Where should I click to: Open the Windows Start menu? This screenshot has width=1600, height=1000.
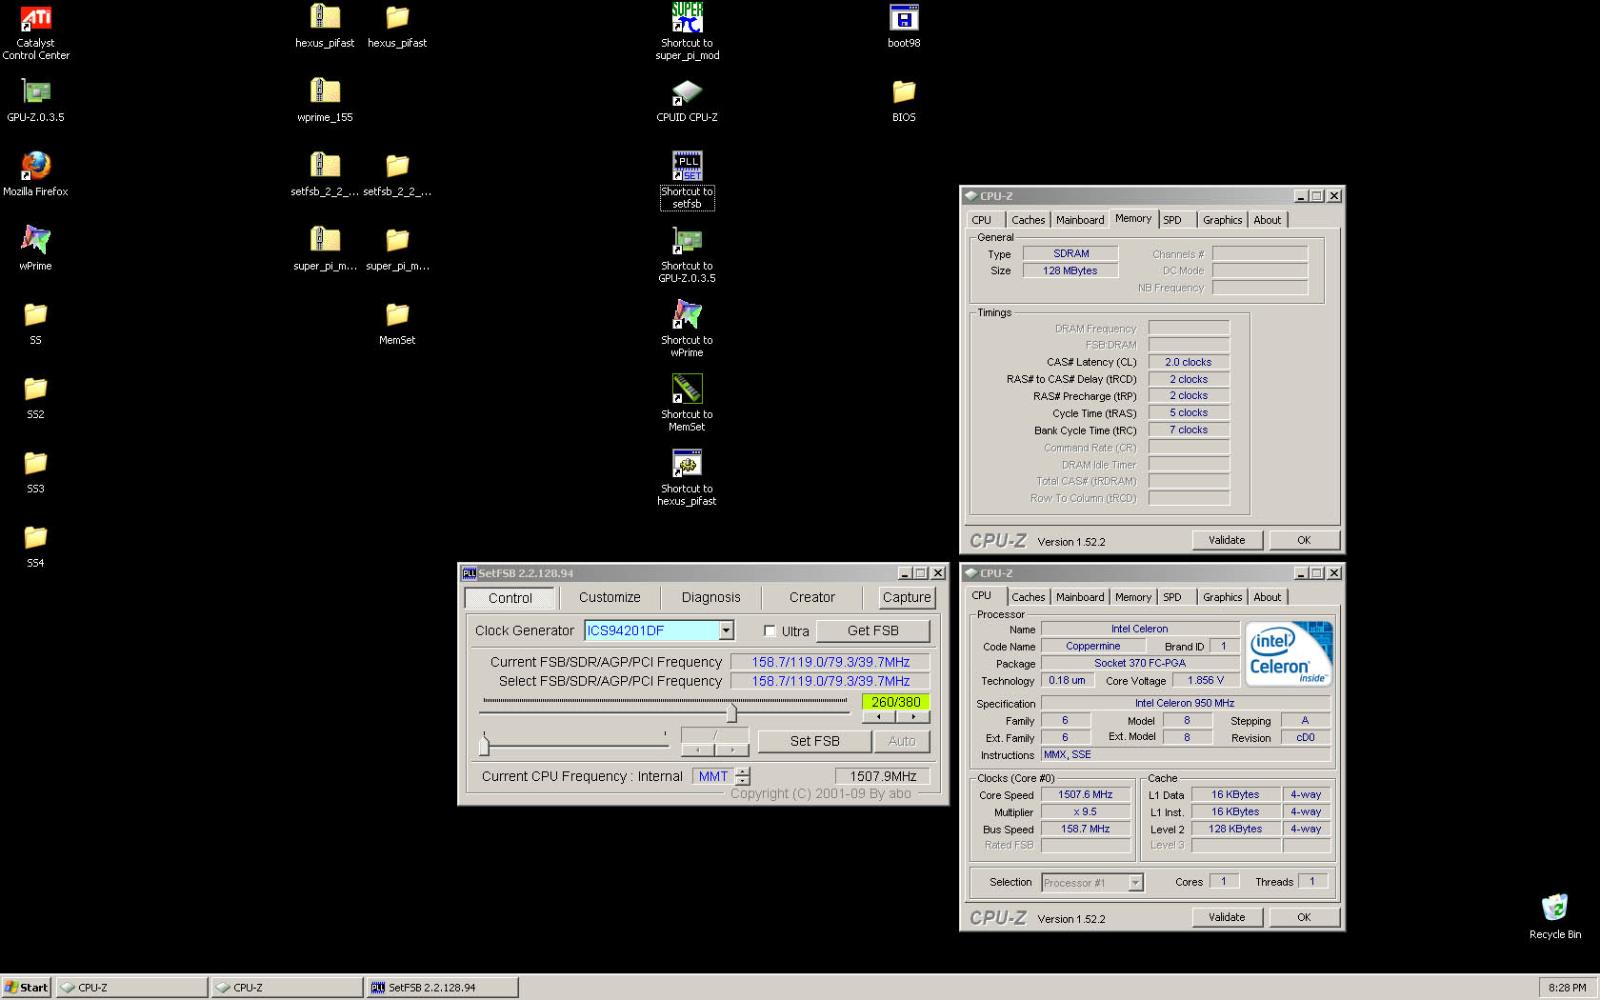pos(26,987)
